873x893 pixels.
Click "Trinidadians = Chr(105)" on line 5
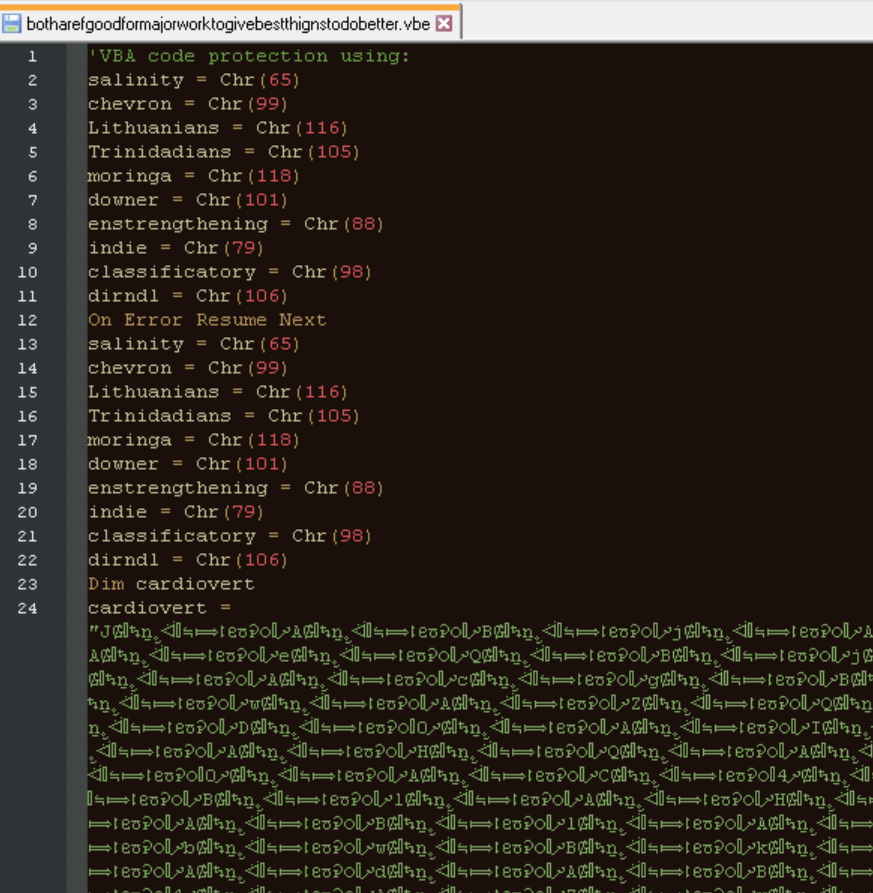(224, 151)
